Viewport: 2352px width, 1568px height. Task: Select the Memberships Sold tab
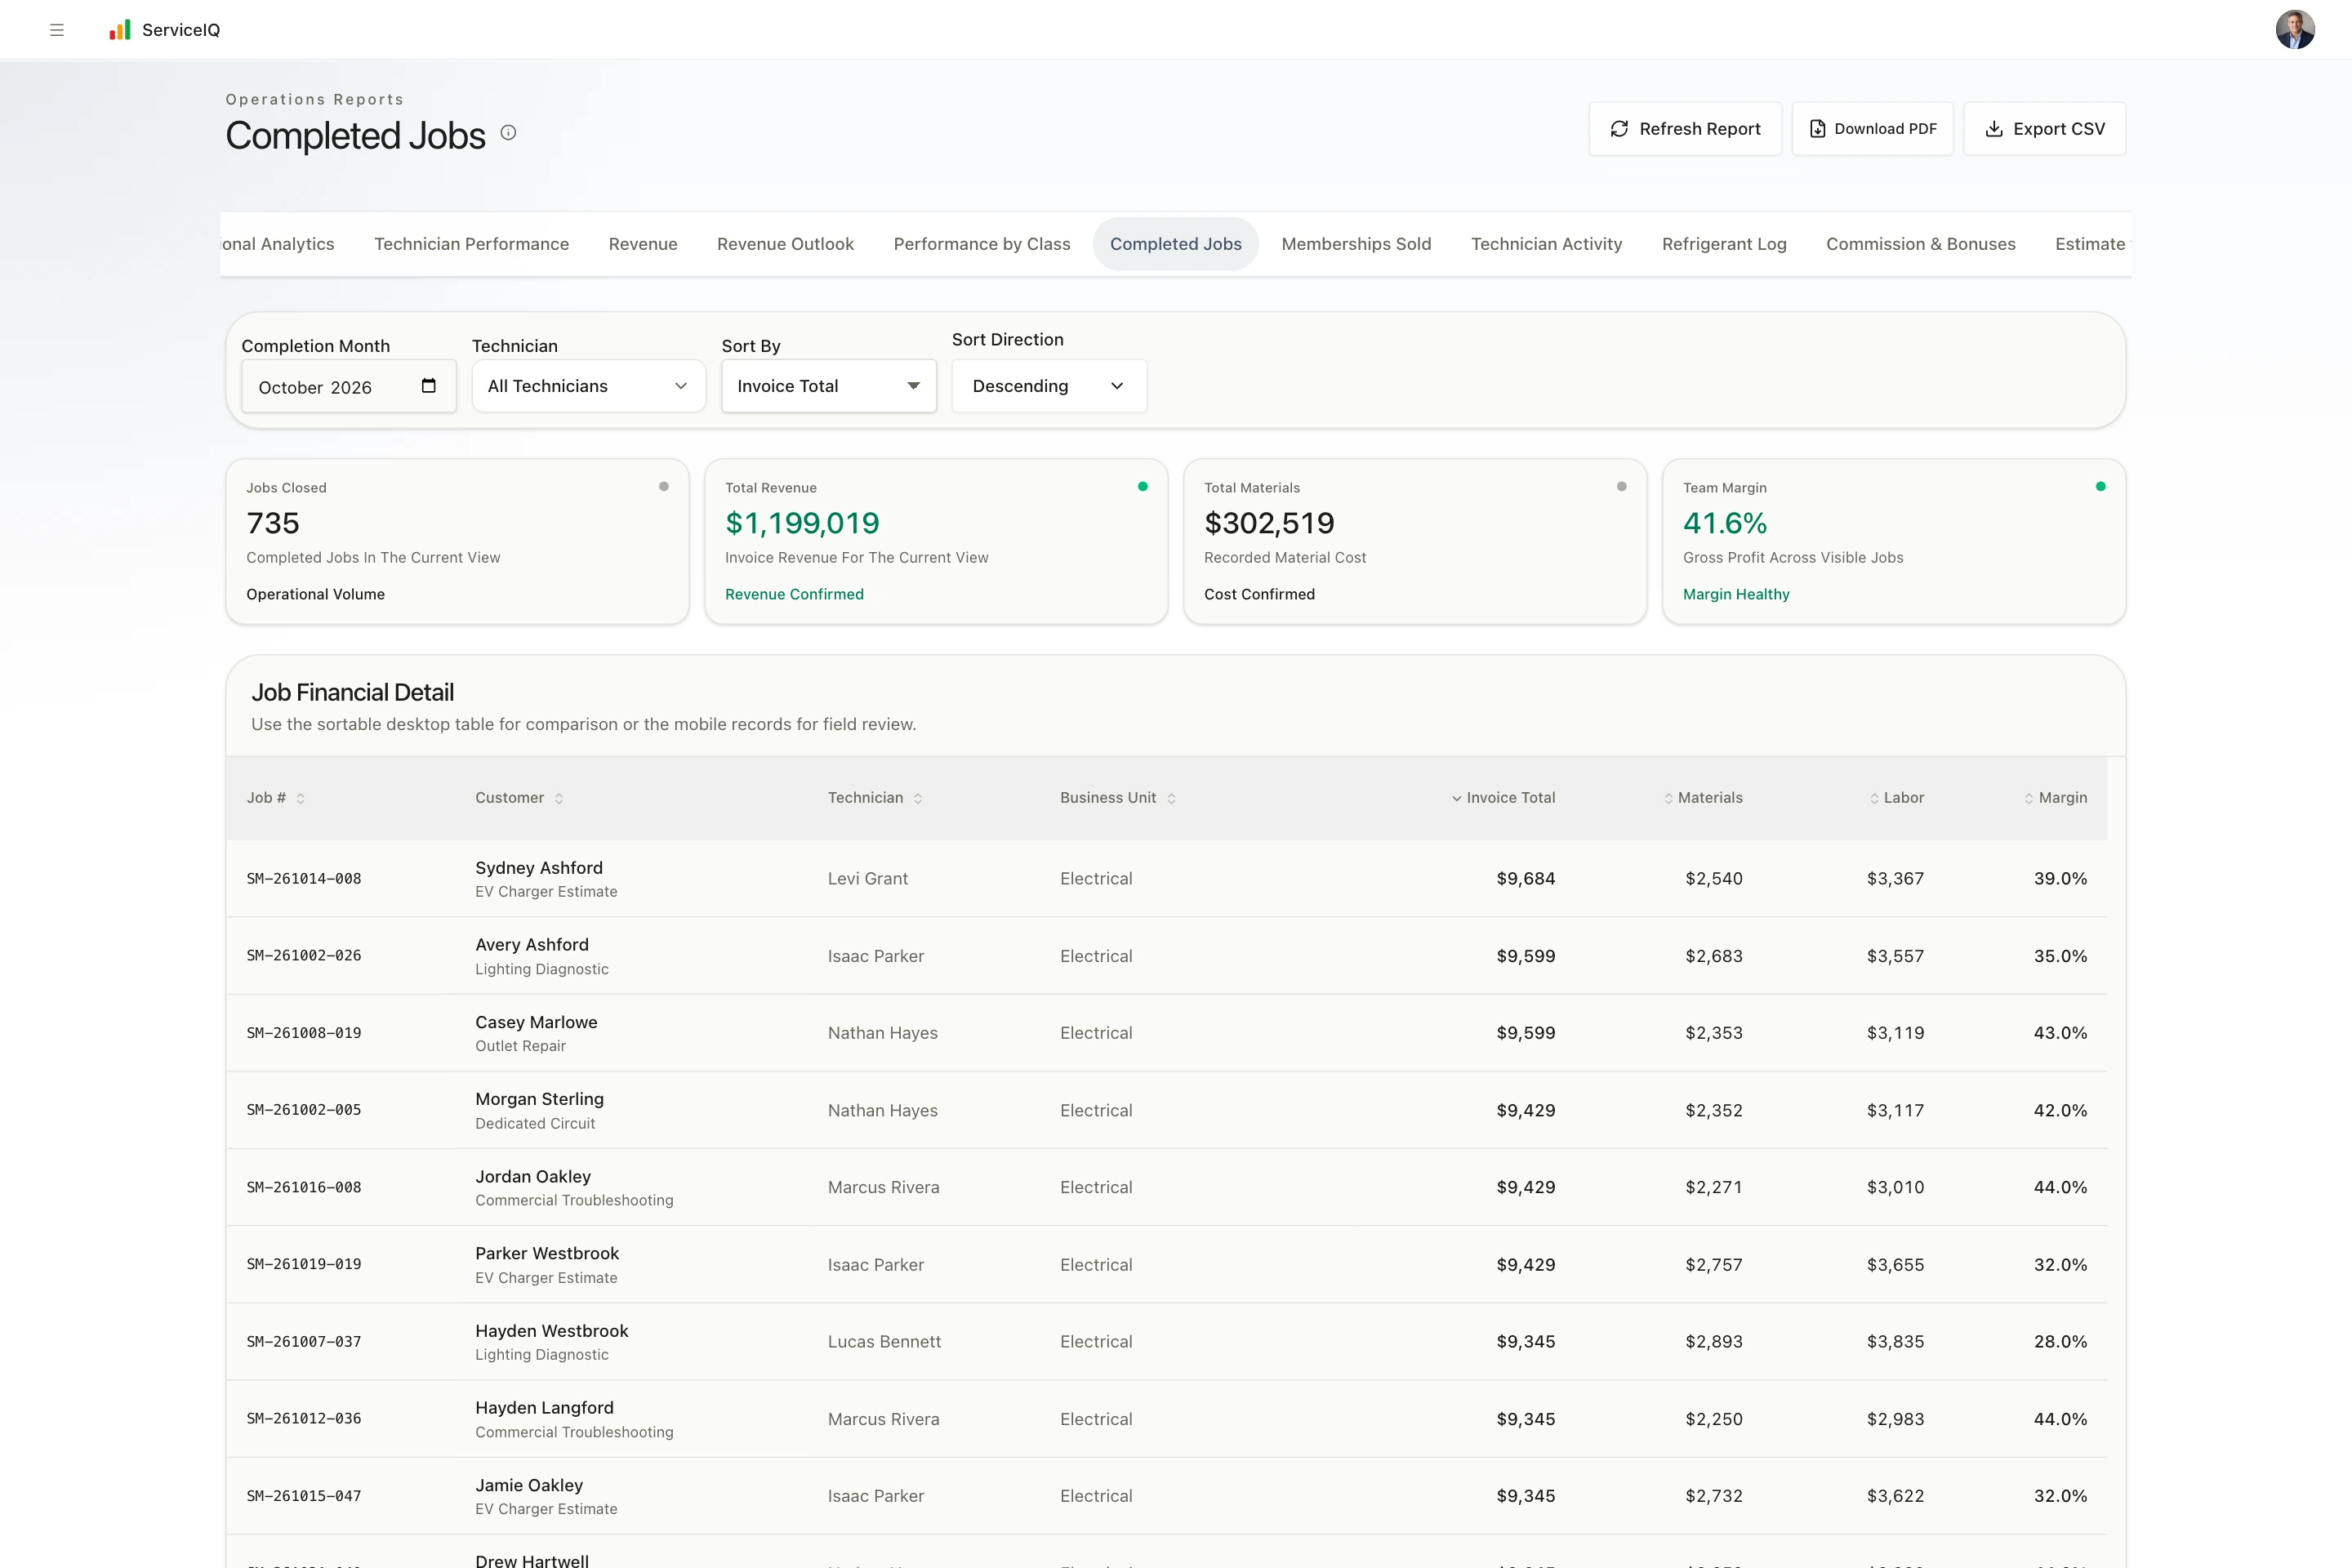(x=1356, y=244)
